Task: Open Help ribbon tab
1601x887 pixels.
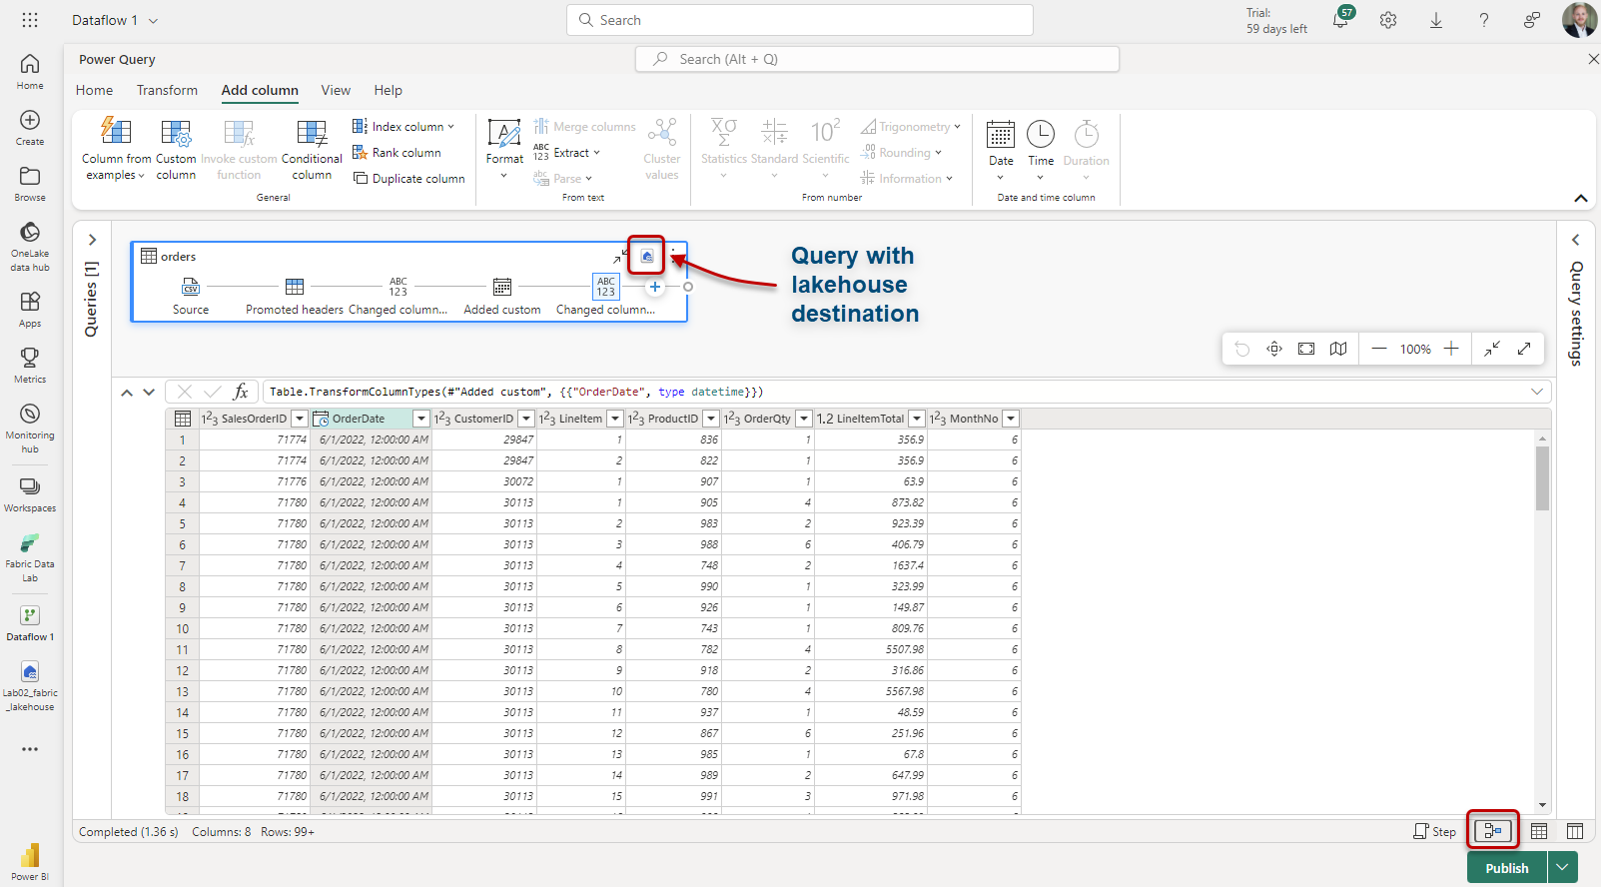Action: click(x=388, y=90)
